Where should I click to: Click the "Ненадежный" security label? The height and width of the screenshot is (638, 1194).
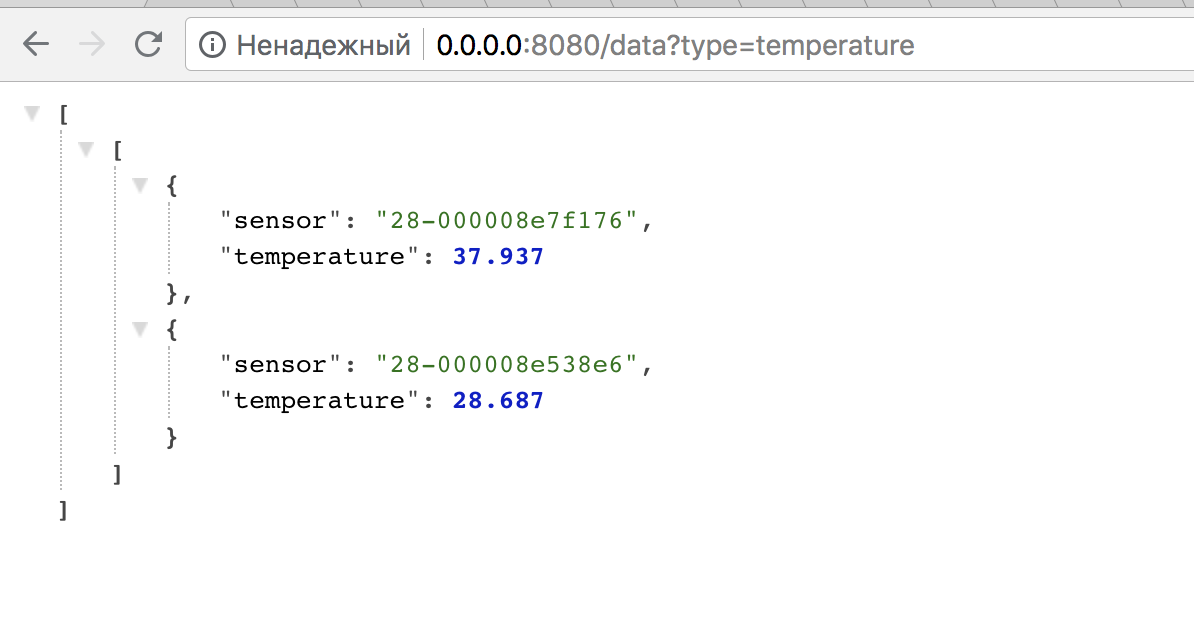323,45
